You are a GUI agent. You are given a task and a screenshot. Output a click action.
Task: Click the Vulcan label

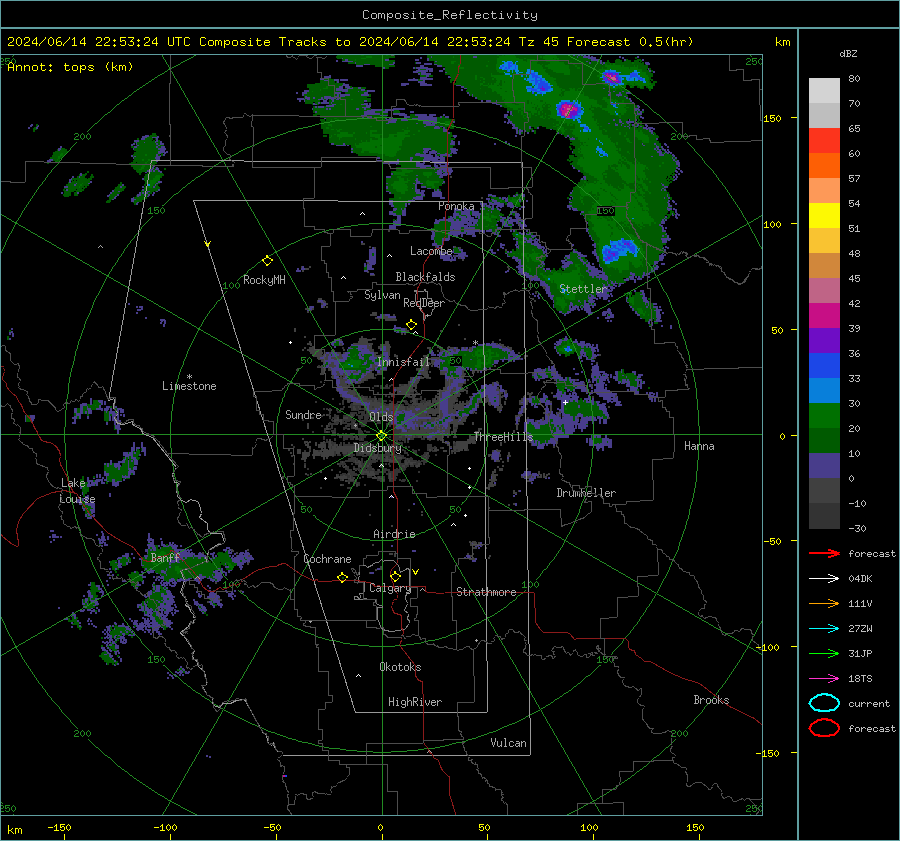(x=509, y=743)
